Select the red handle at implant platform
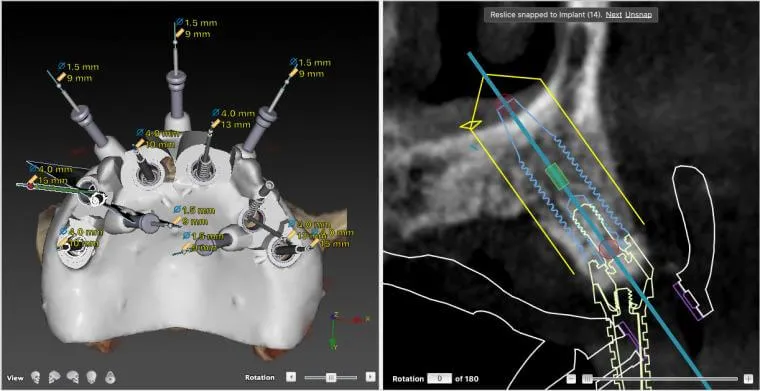The image size is (760, 391). pos(609,248)
